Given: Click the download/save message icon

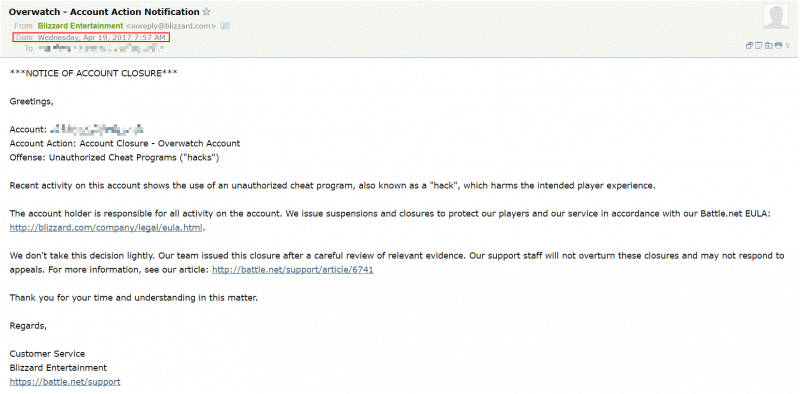Looking at the screenshot, I should 768,46.
